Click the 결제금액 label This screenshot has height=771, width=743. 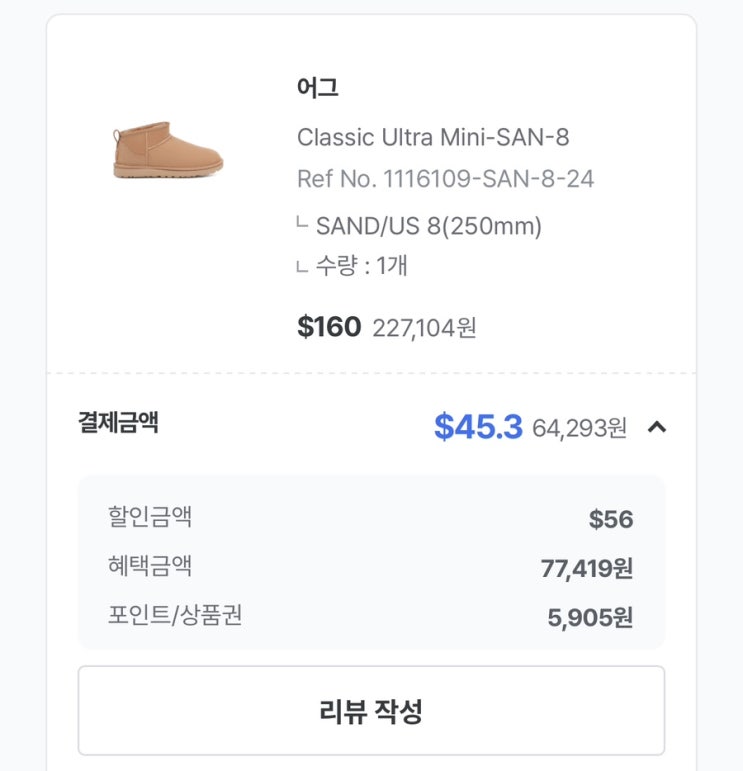[x=118, y=423]
